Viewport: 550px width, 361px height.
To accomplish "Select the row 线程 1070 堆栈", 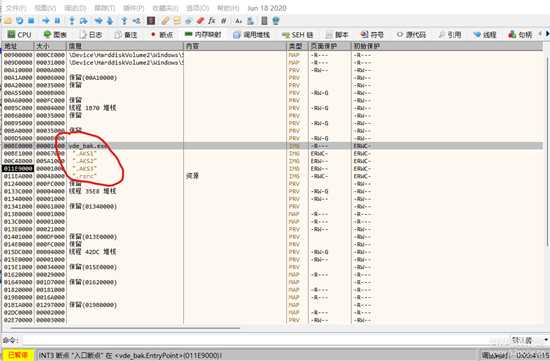I will pos(273,108).
